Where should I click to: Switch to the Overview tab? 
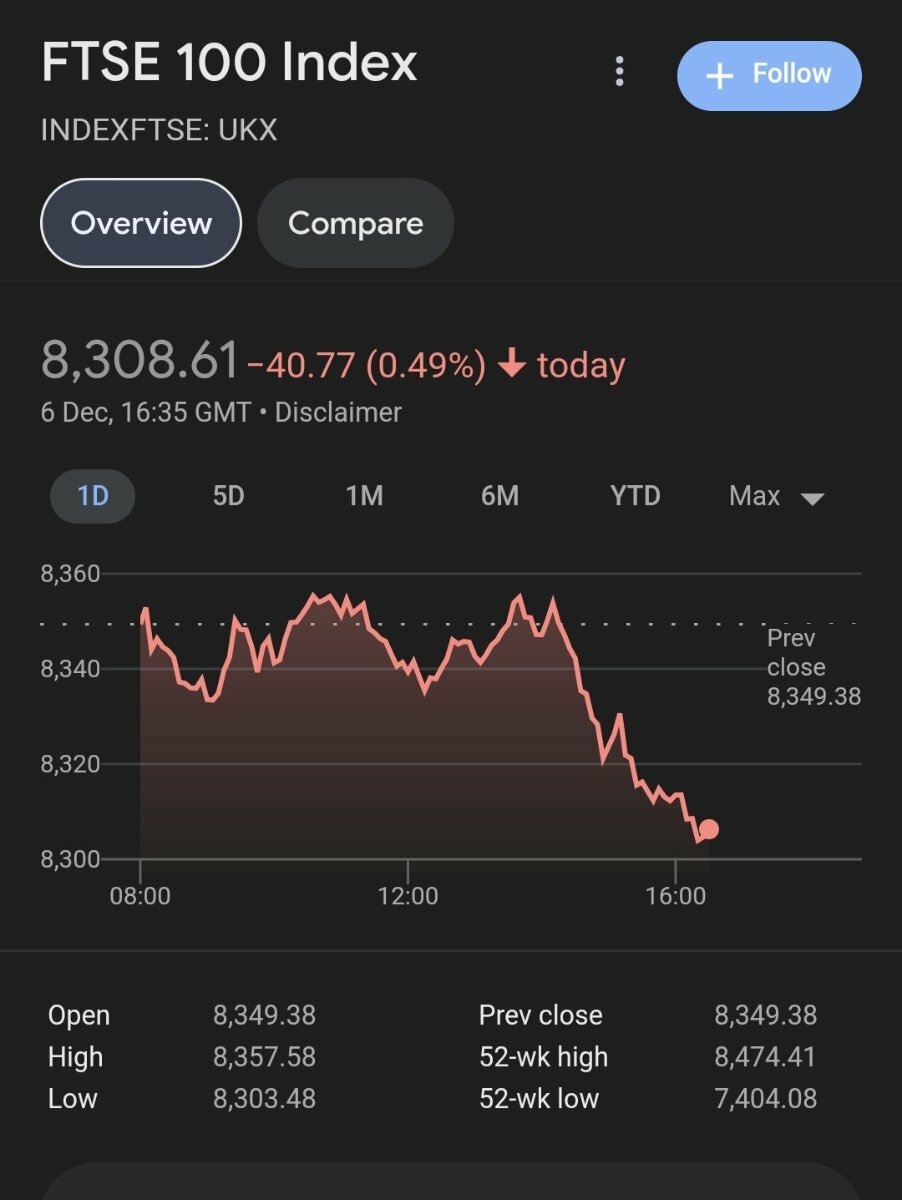(x=141, y=223)
